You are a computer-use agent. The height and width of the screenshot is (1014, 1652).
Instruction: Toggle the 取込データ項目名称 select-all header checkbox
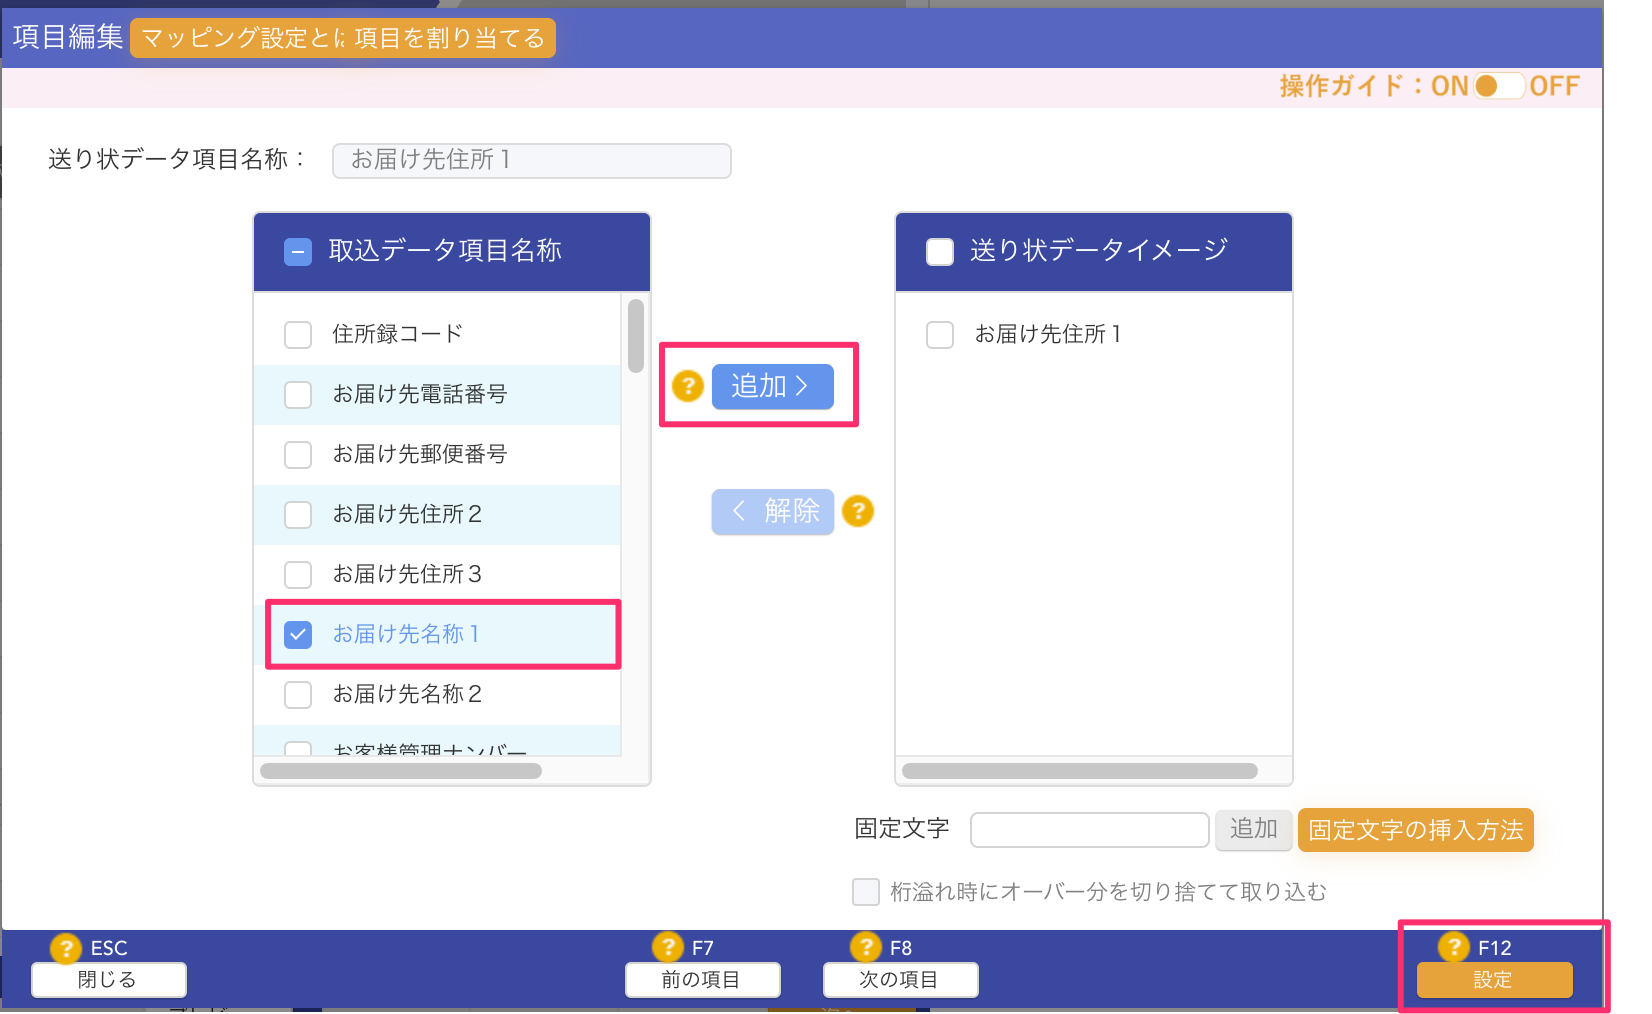click(x=298, y=251)
